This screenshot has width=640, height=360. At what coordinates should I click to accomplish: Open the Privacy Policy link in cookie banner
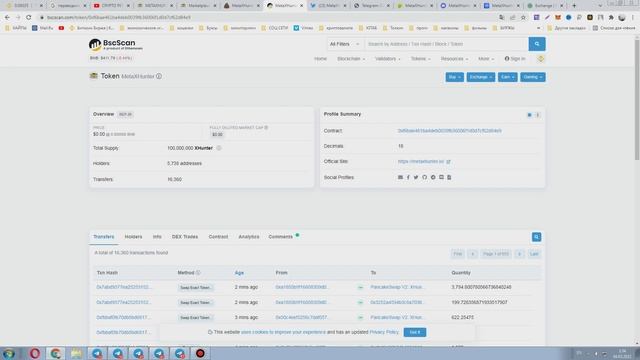pyautogui.click(x=384, y=332)
